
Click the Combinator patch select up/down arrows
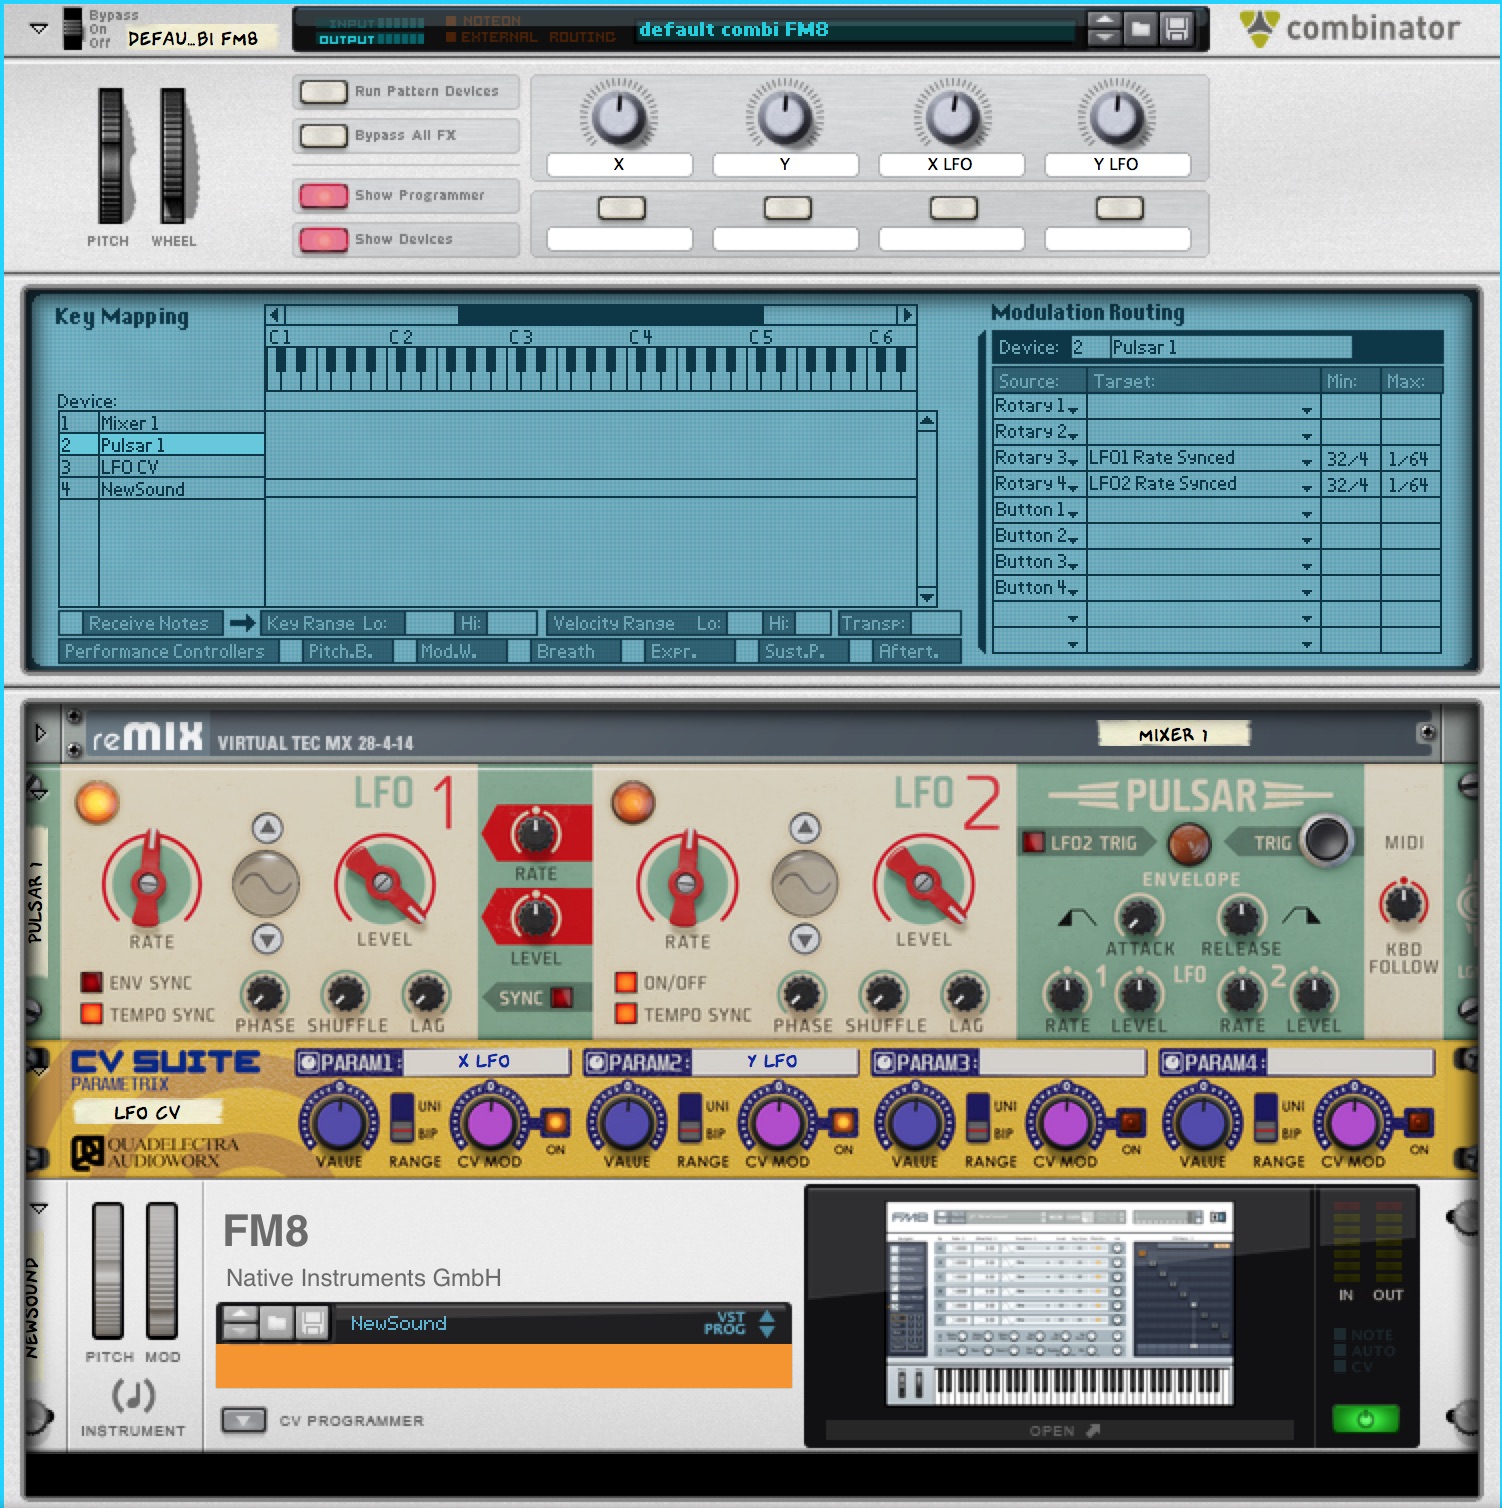1103,29
